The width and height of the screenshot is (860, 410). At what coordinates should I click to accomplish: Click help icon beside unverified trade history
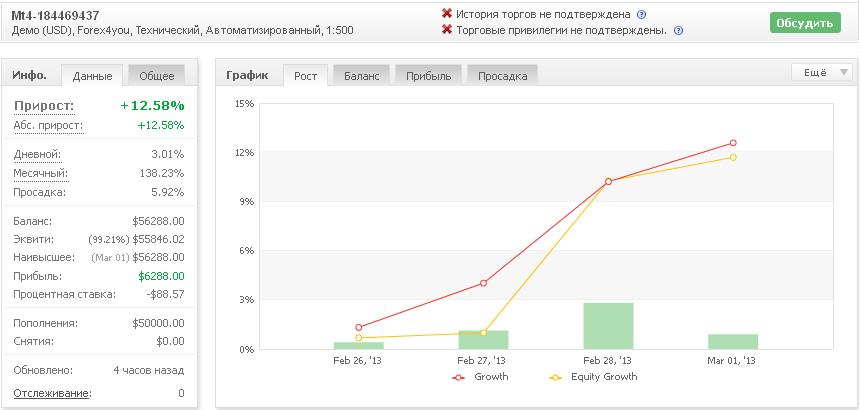pos(642,15)
